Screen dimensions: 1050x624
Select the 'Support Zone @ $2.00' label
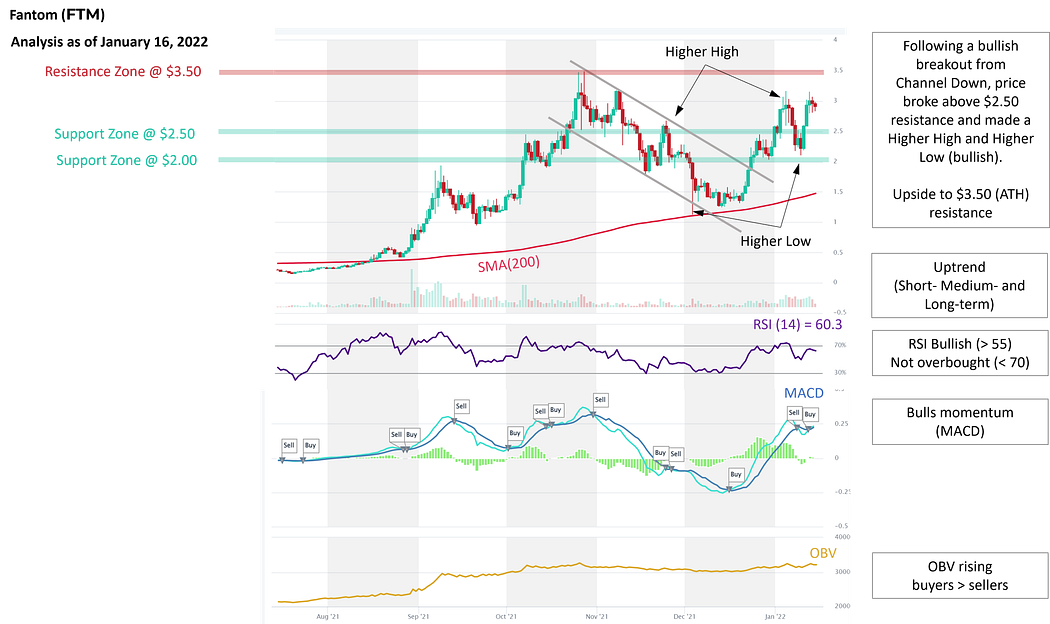pyautogui.click(x=127, y=161)
